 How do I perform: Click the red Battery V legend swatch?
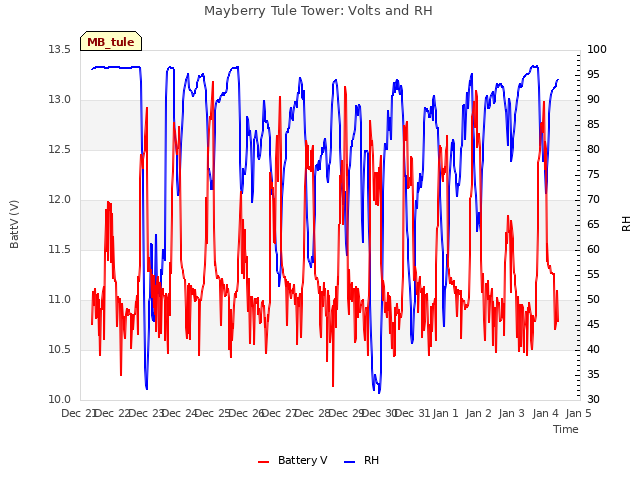pos(264,462)
